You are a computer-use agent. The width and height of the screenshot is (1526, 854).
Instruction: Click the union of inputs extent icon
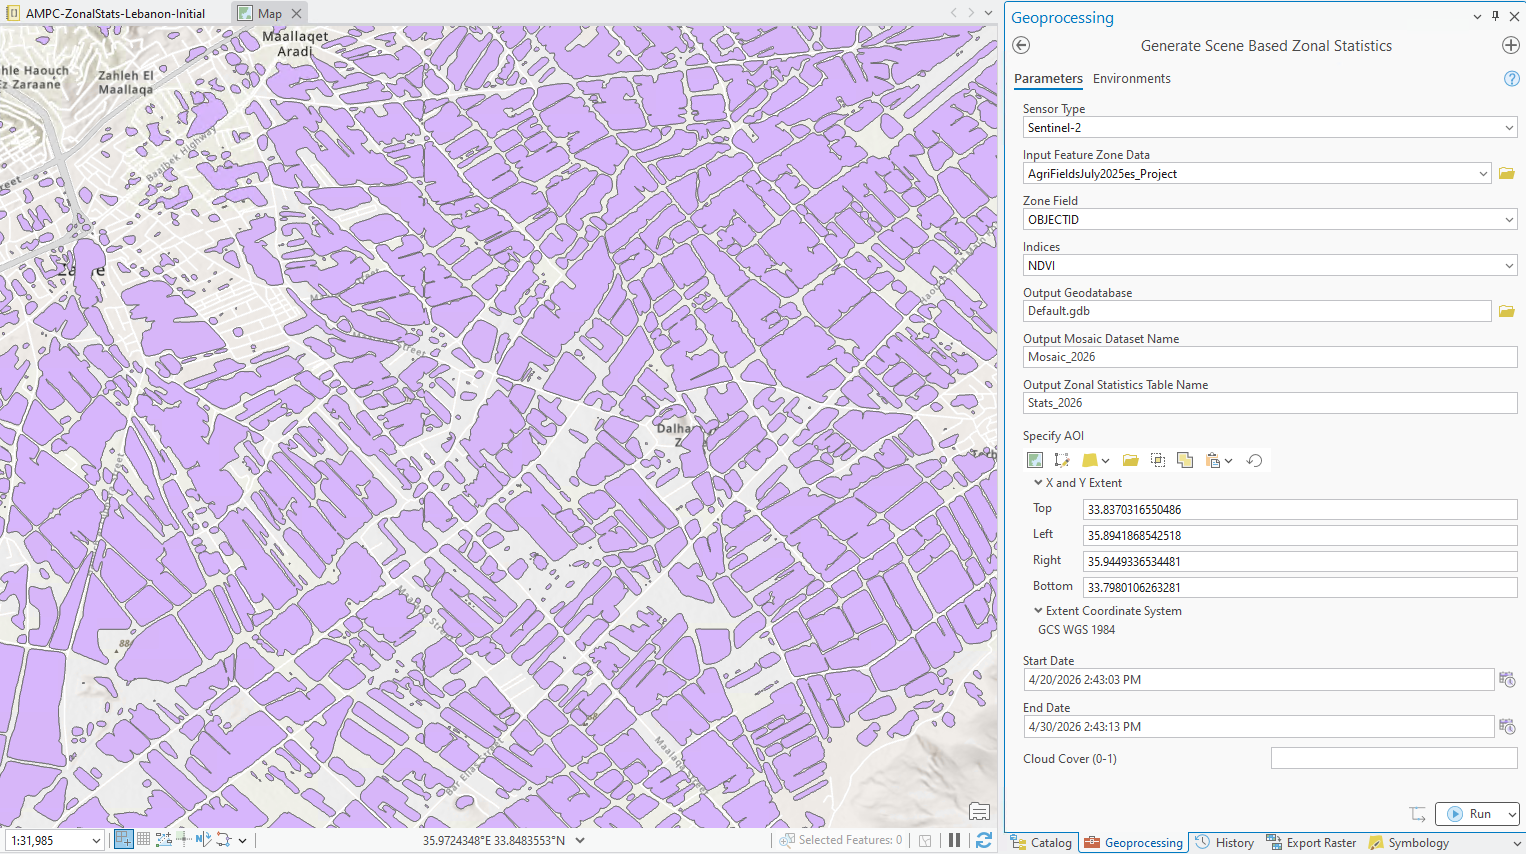1185,460
